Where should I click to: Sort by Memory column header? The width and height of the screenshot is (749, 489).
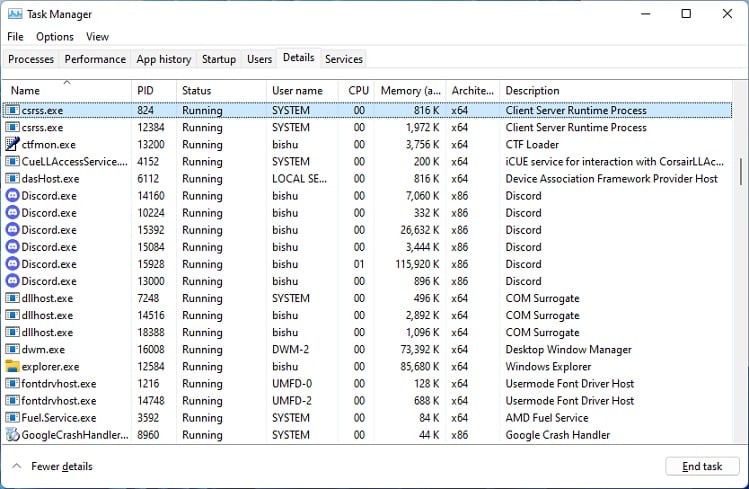coord(409,91)
